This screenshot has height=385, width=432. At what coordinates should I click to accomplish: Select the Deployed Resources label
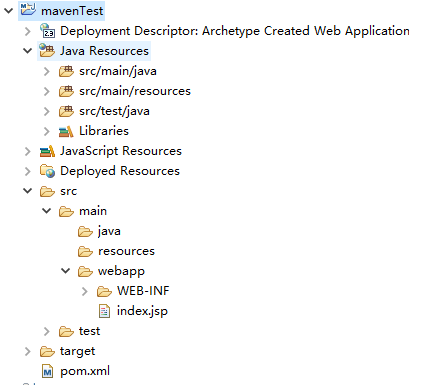pos(120,171)
